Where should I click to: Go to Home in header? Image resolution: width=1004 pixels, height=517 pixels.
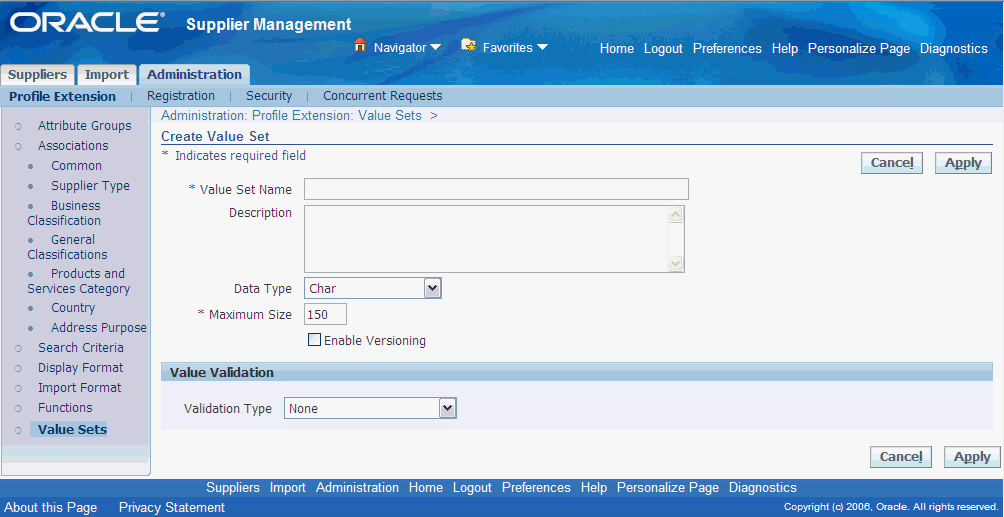click(x=617, y=49)
